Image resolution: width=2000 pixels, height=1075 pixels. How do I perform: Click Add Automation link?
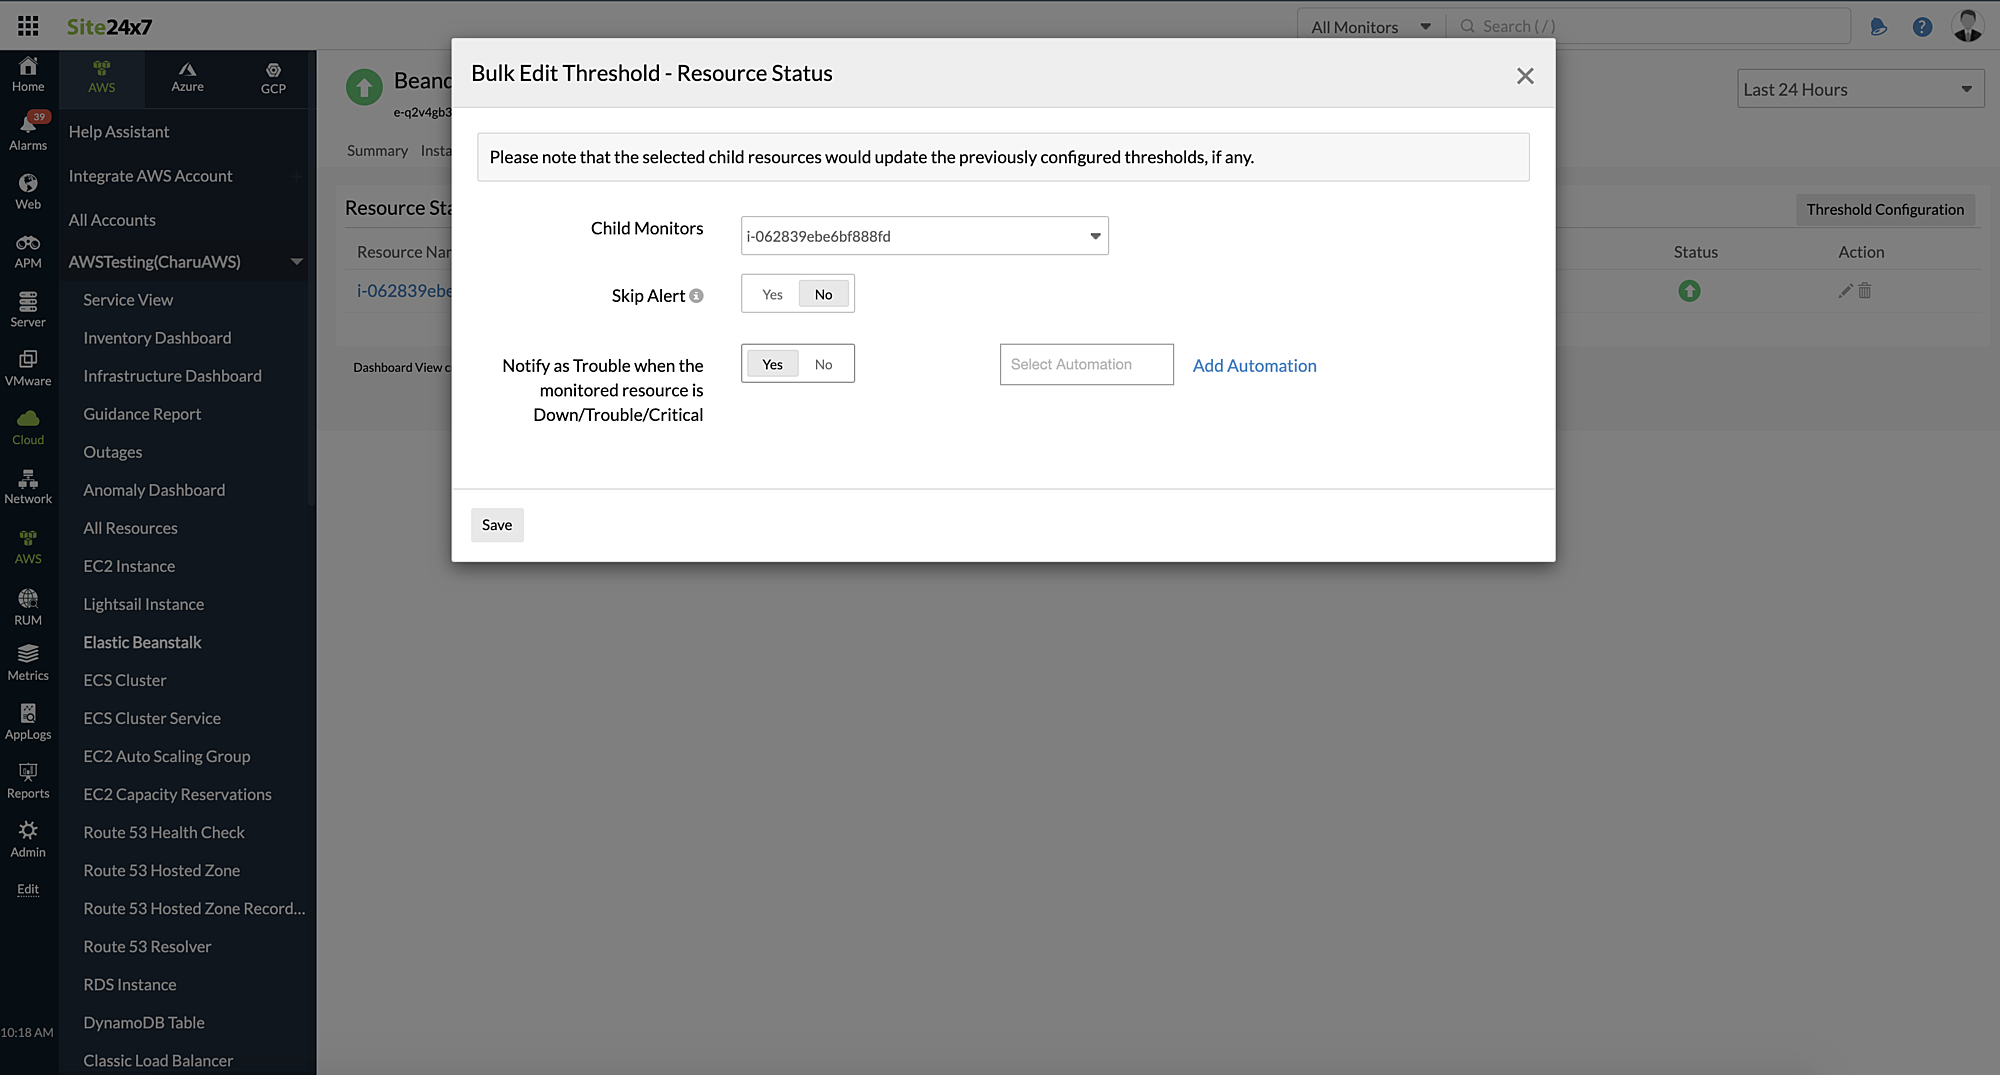[x=1253, y=365]
